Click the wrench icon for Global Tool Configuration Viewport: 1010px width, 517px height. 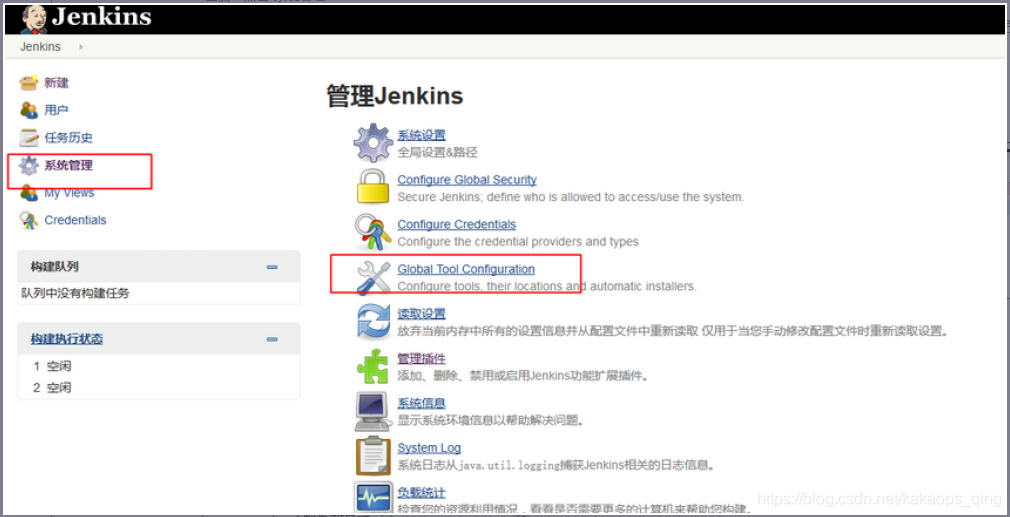pyautogui.click(x=373, y=277)
